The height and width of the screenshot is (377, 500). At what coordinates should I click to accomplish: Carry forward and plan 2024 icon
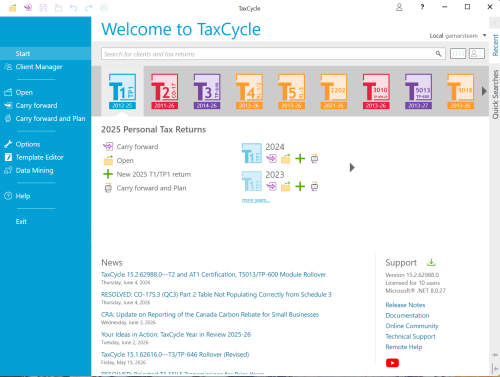pyautogui.click(x=314, y=159)
